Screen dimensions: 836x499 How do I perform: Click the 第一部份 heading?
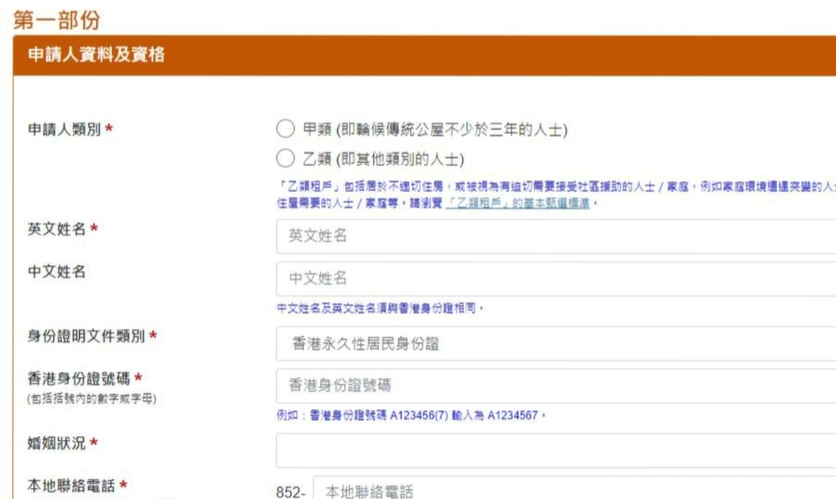tap(56, 19)
